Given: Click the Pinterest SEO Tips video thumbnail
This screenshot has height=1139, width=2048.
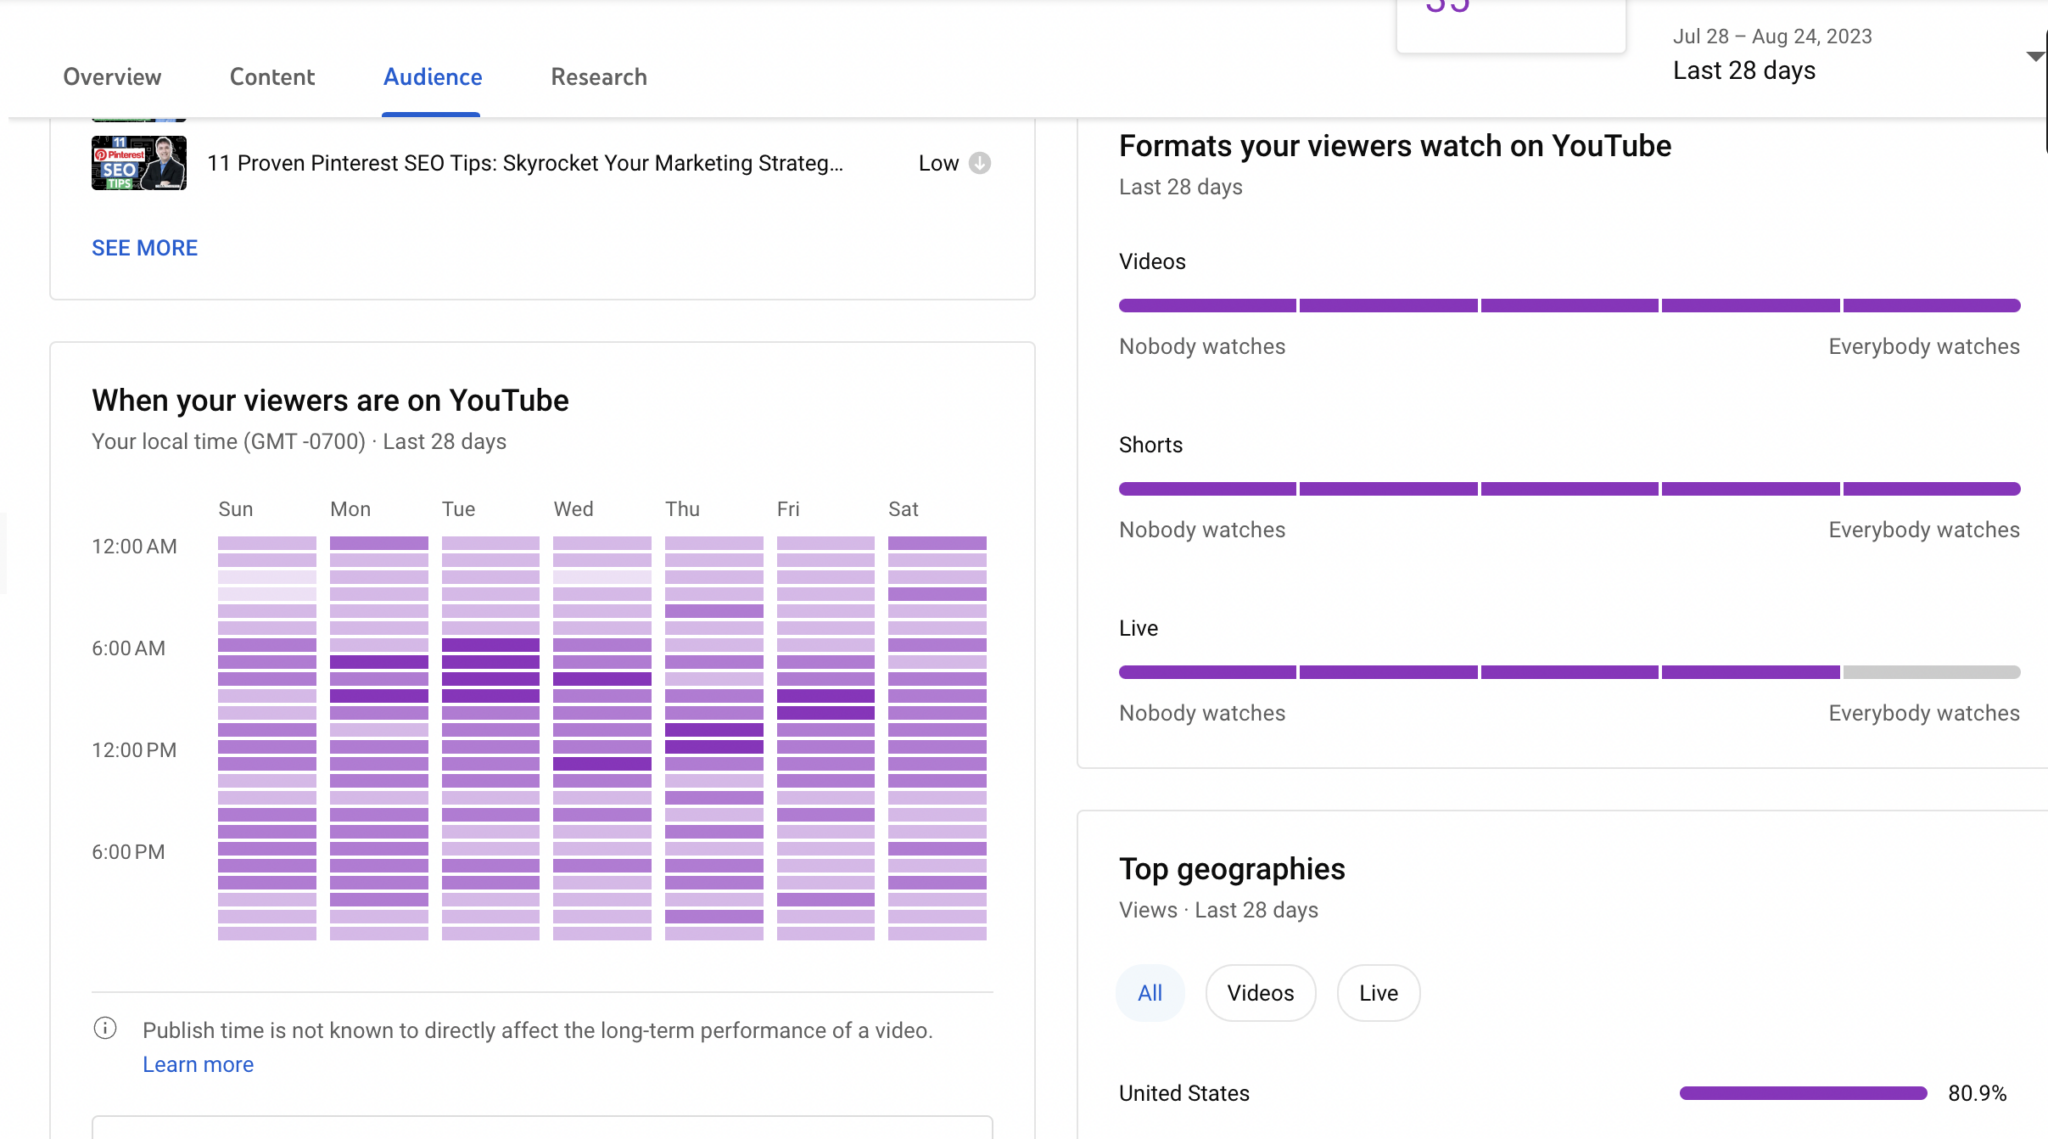Looking at the screenshot, I should tap(138, 162).
